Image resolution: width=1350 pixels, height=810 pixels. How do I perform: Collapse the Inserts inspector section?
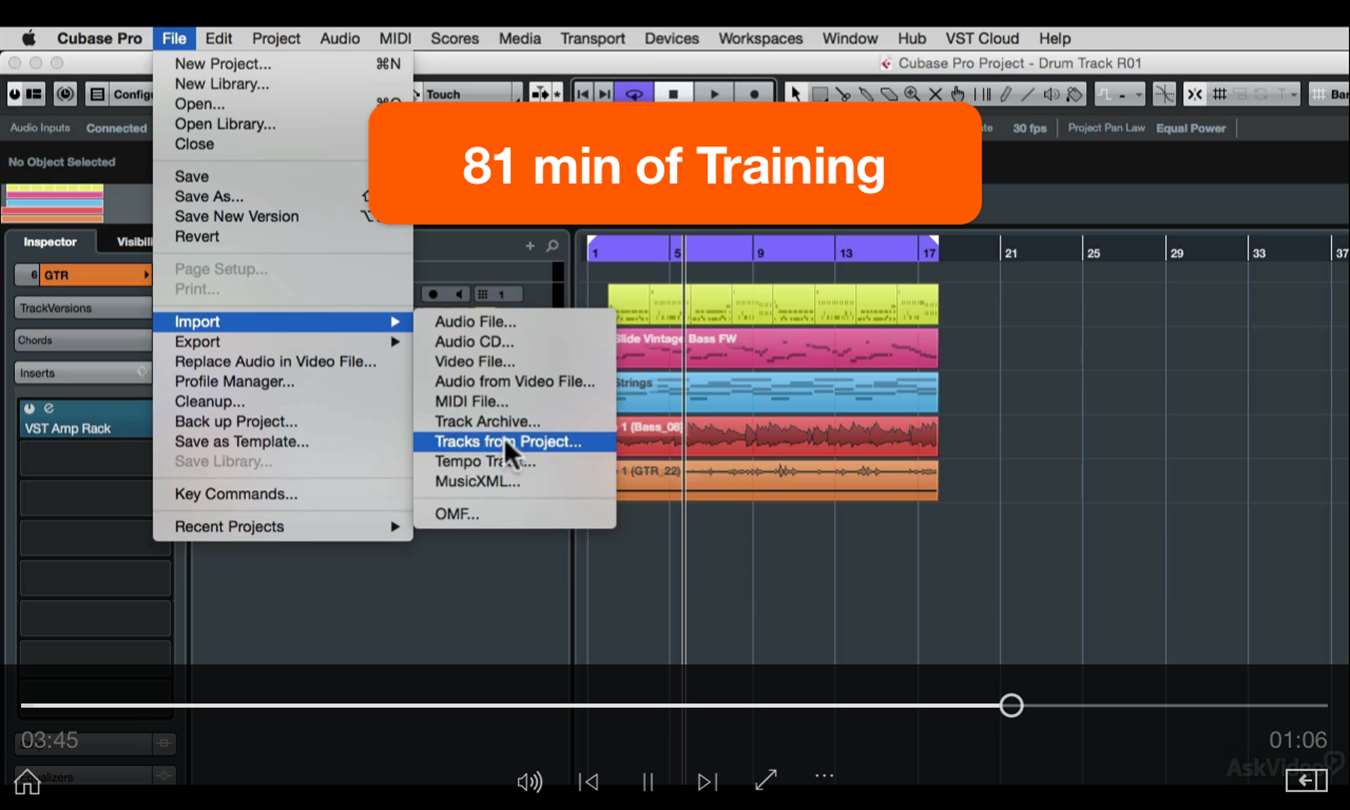83,372
